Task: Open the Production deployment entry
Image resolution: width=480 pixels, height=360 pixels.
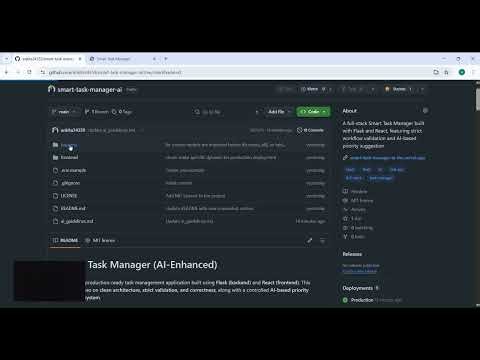Action: pos(362,300)
